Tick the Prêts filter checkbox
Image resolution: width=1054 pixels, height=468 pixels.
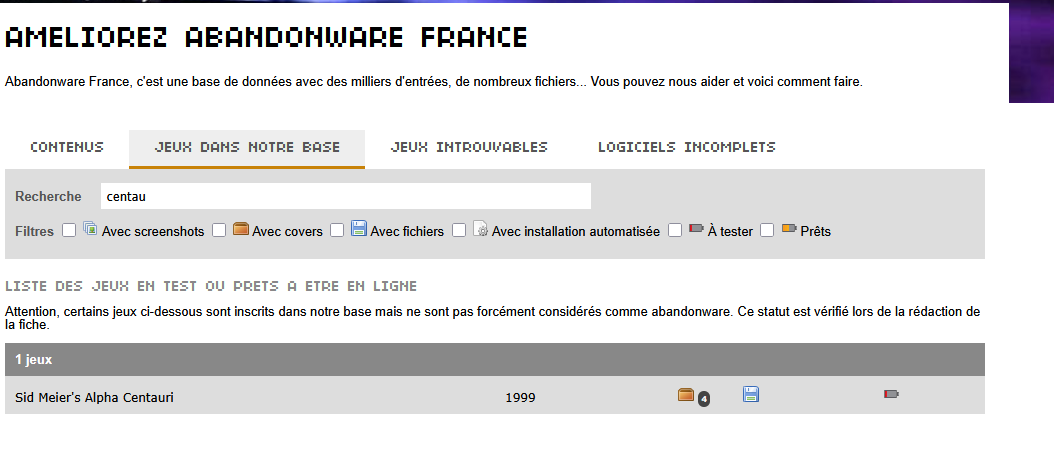(767, 231)
